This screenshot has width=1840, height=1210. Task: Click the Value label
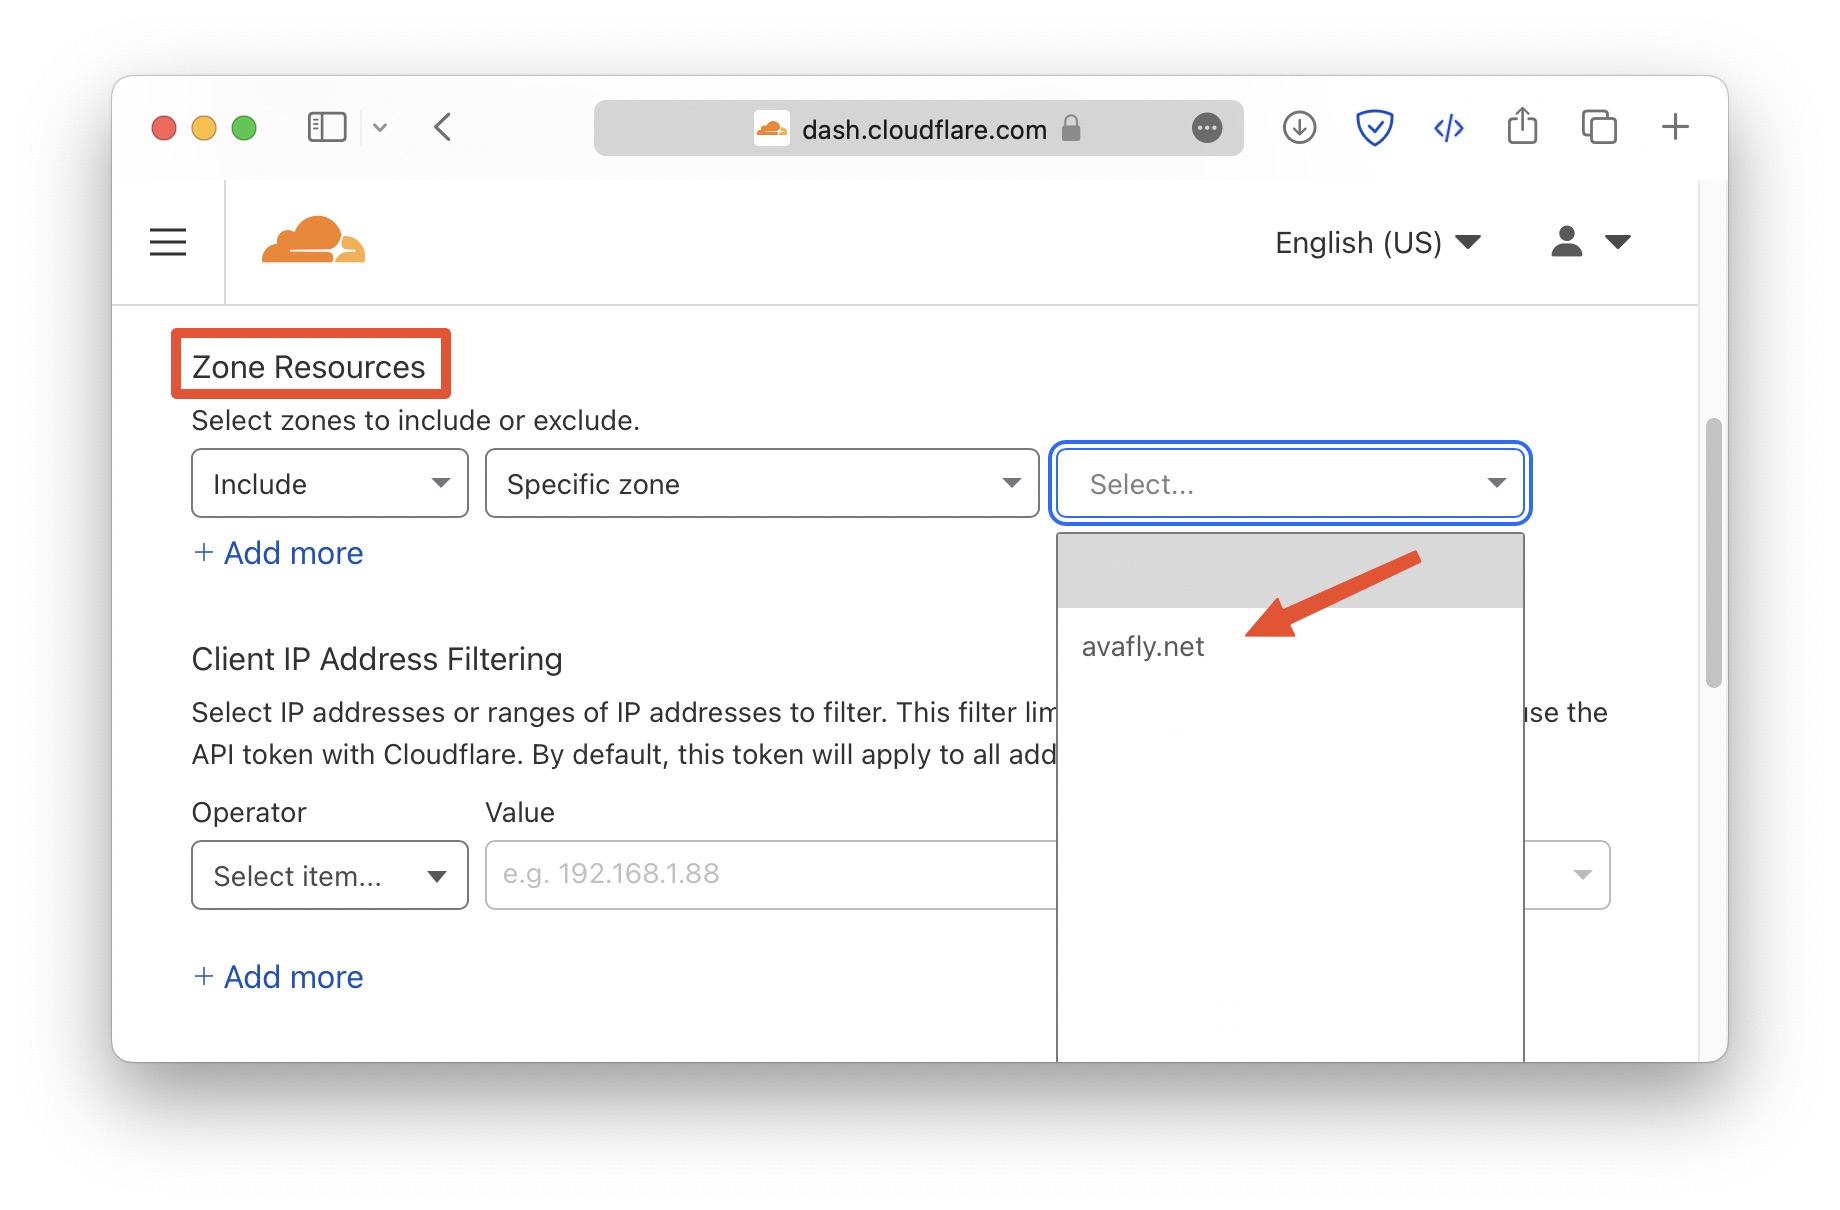[x=520, y=812]
